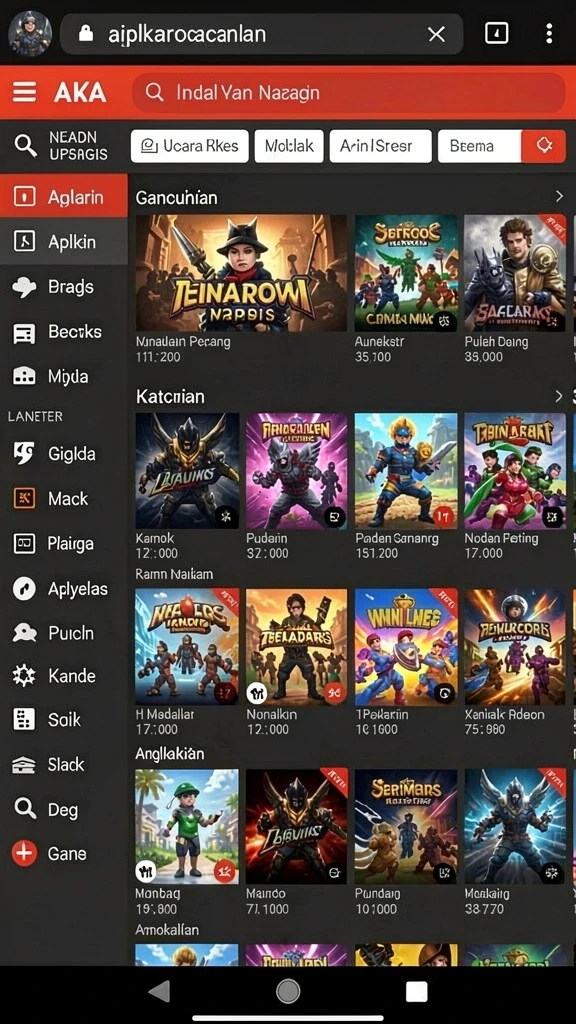Click the AKA logo text
Image resolution: width=576 pixels, height=1024 pixels.
[80, 92]
